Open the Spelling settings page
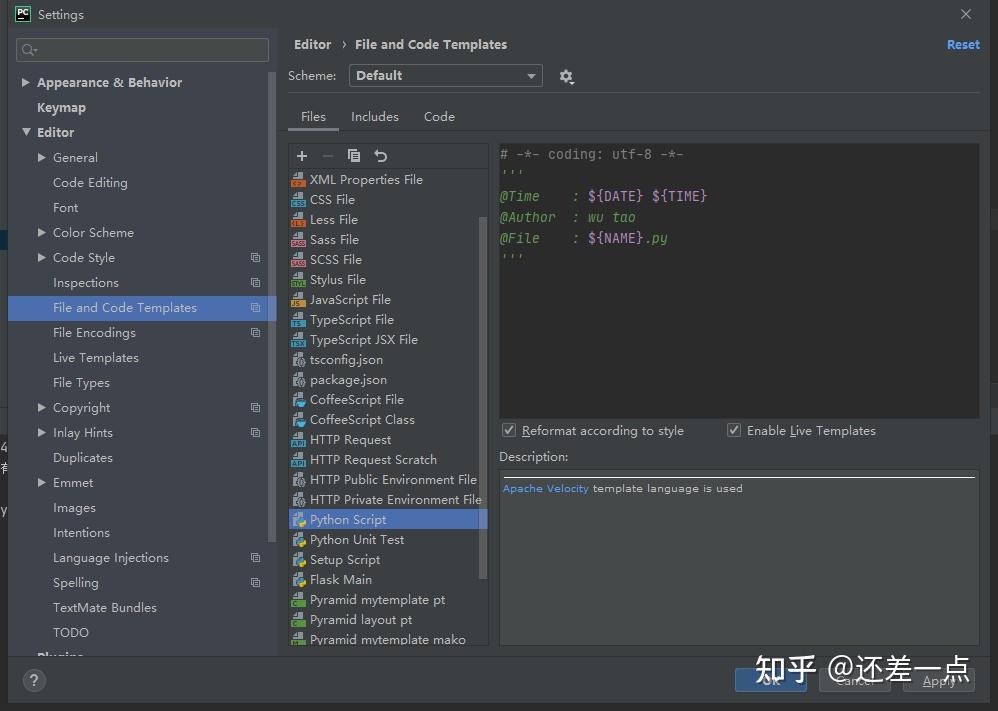 76,582
